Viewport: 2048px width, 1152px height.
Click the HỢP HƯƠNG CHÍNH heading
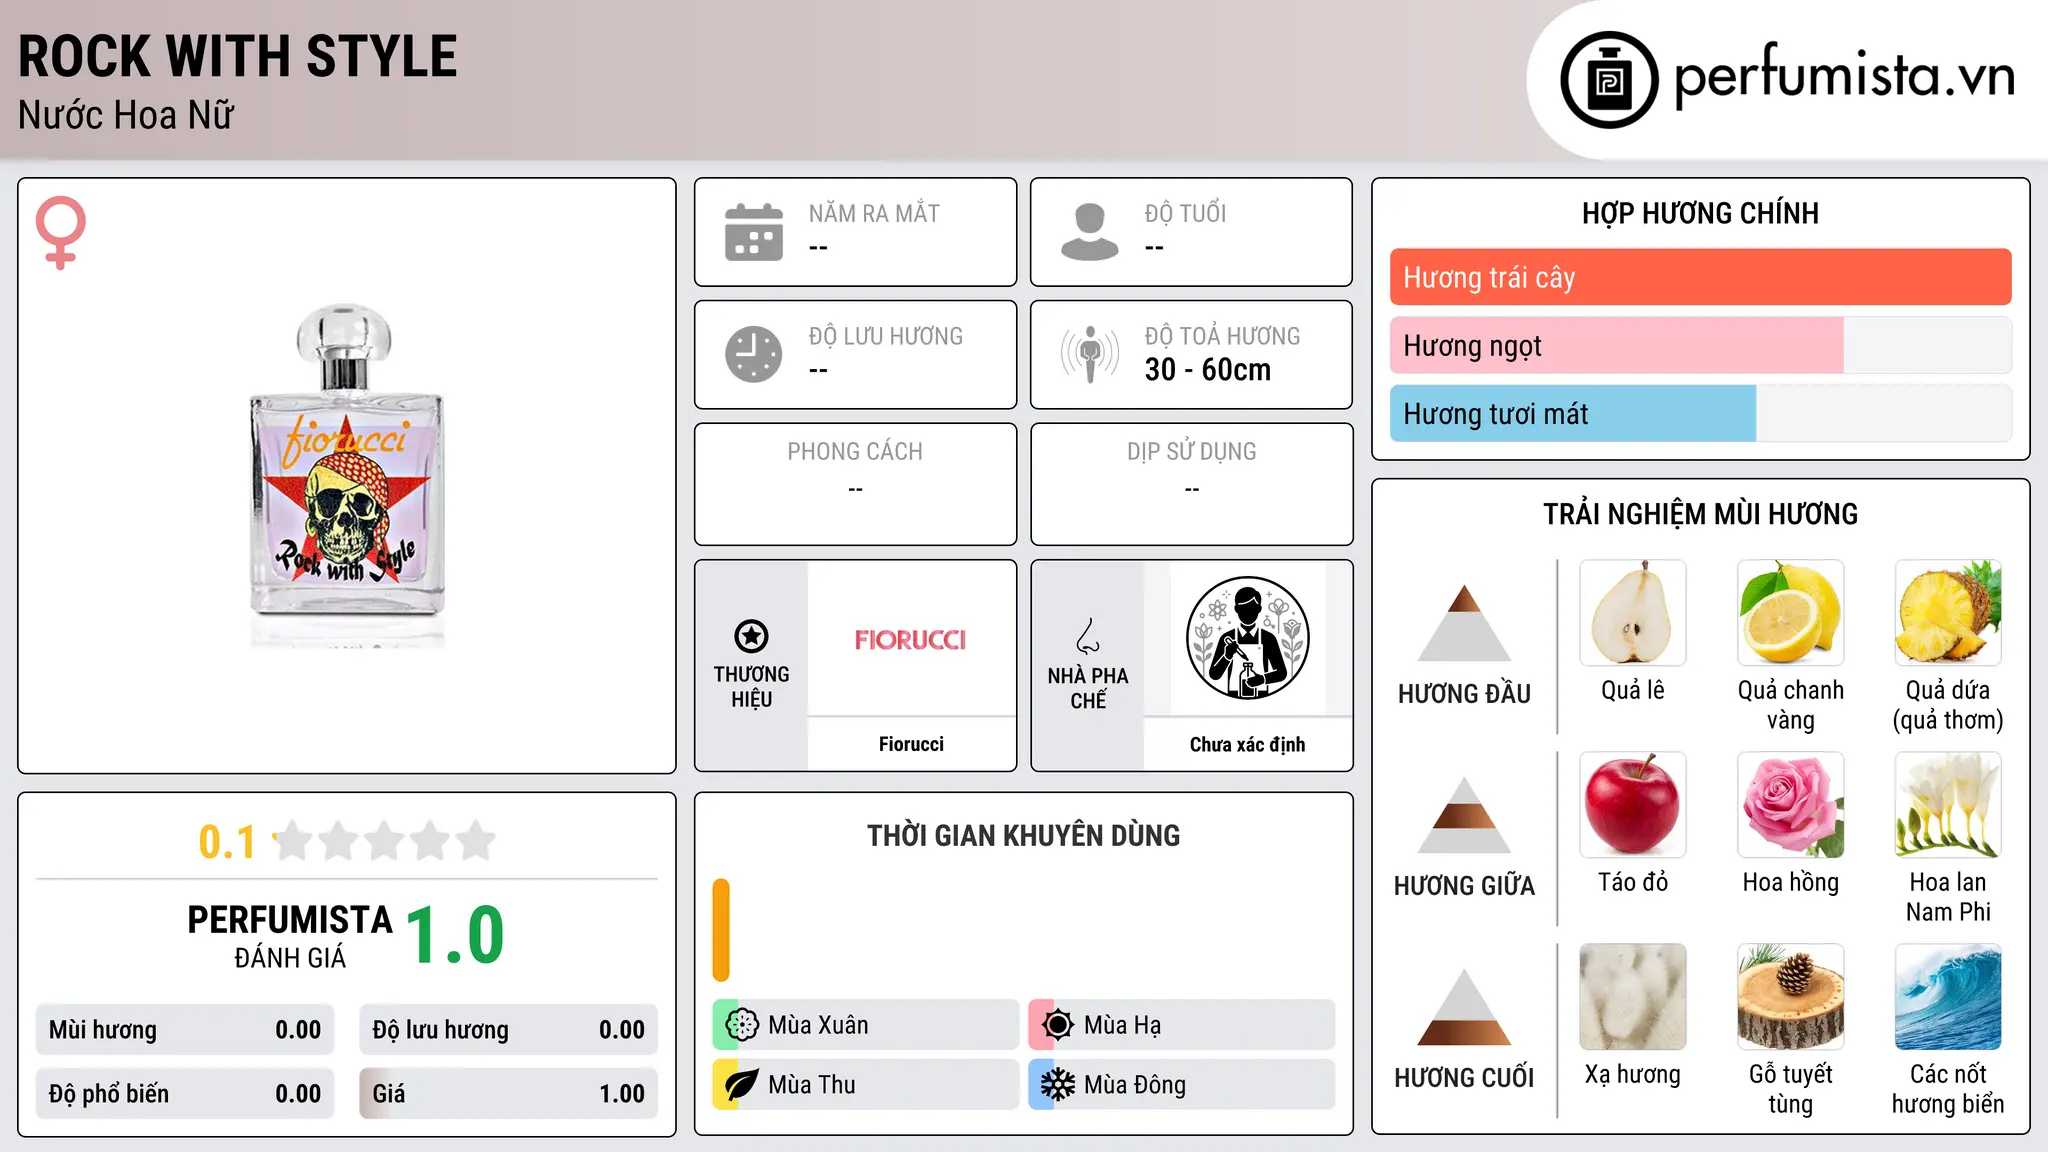tap(1700, 213)
